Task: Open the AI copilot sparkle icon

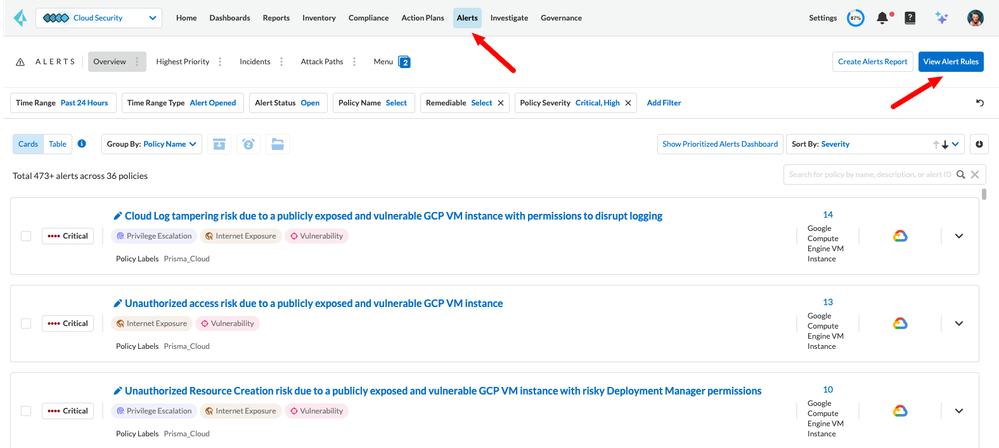Action: click(x=940, y=18)
